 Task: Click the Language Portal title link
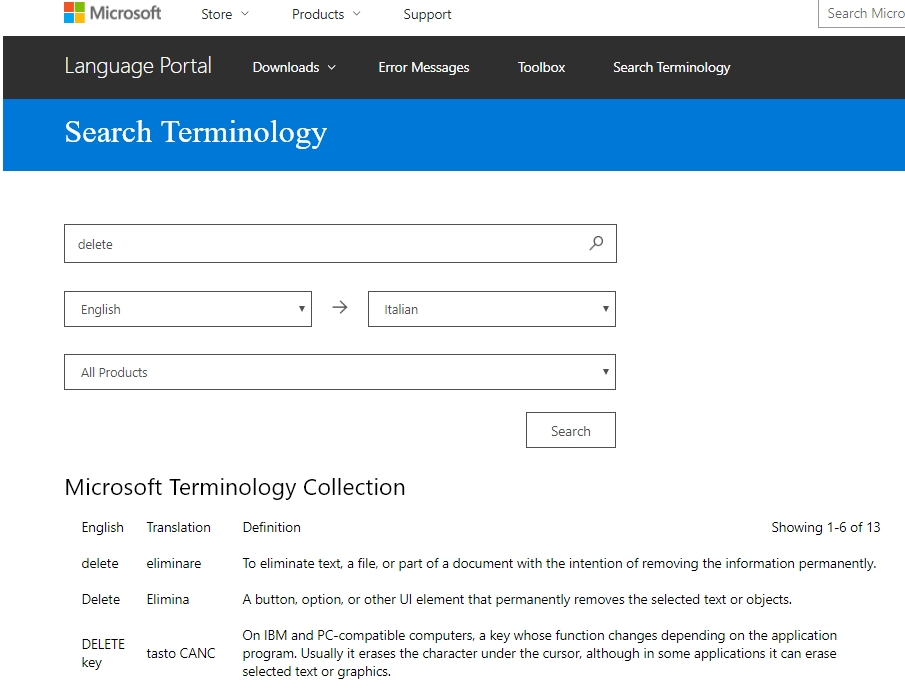tap(138, 66)
